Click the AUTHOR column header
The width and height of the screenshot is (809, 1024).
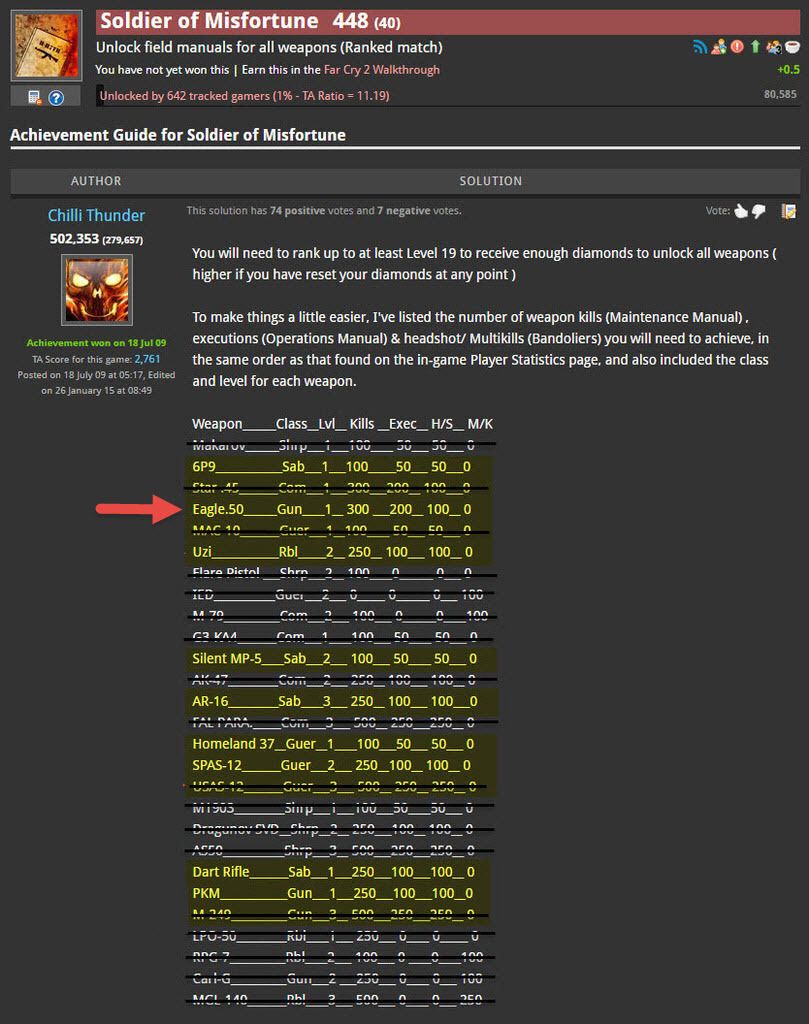coord(96,181)
